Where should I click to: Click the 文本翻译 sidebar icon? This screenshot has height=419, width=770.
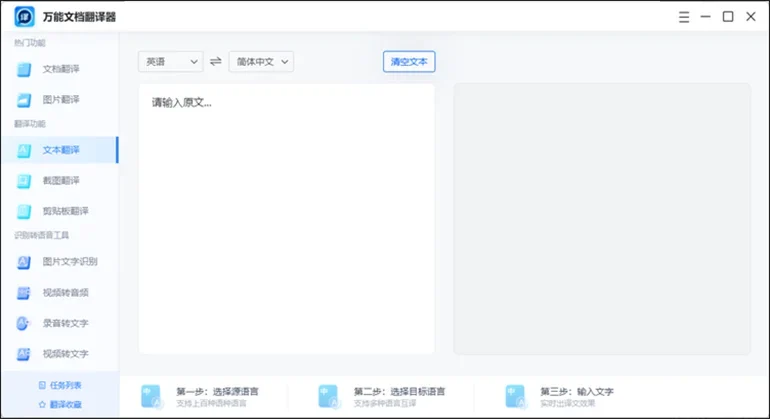tap(24, 150)
